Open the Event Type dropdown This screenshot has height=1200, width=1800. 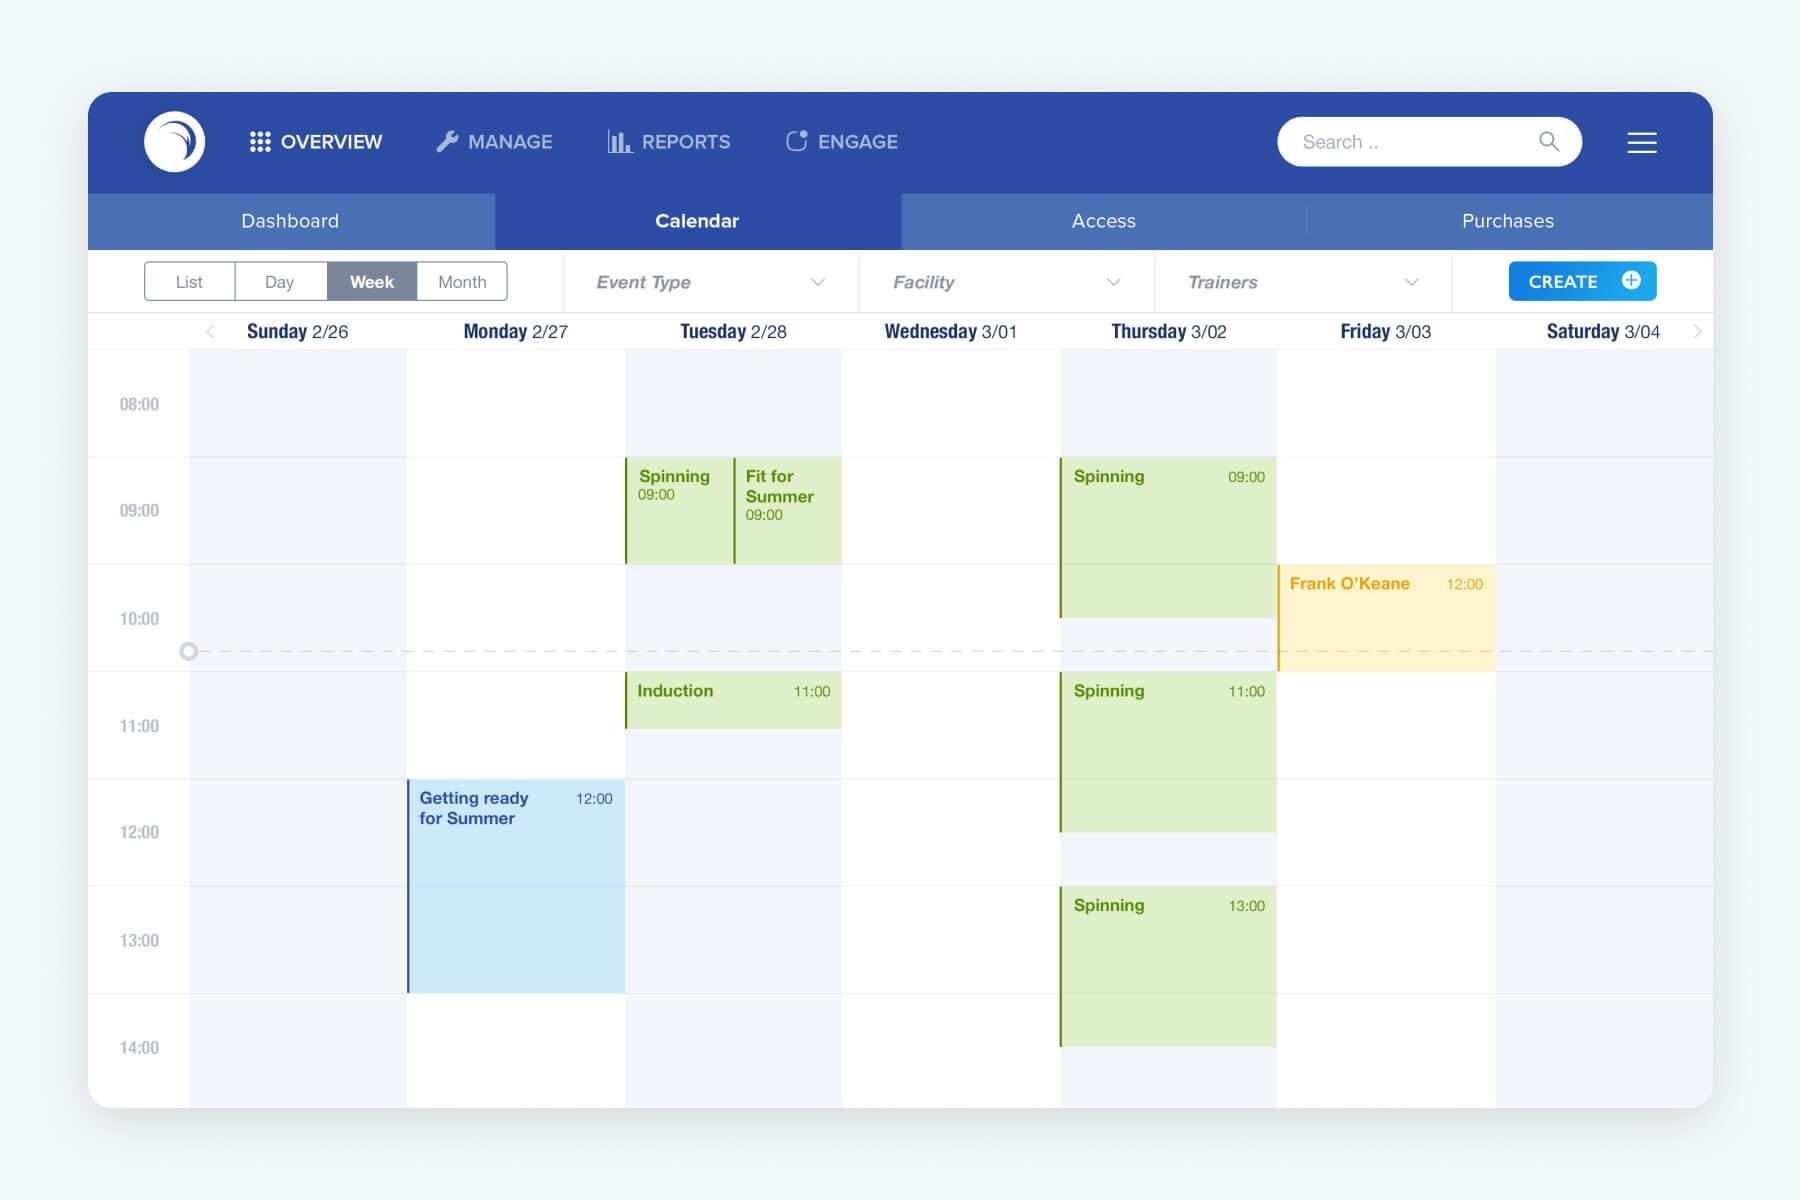711,282
